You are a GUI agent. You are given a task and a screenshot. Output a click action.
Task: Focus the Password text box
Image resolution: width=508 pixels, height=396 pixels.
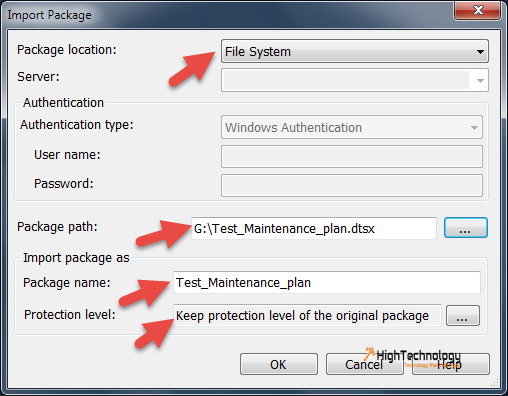(x=352, y=185)
